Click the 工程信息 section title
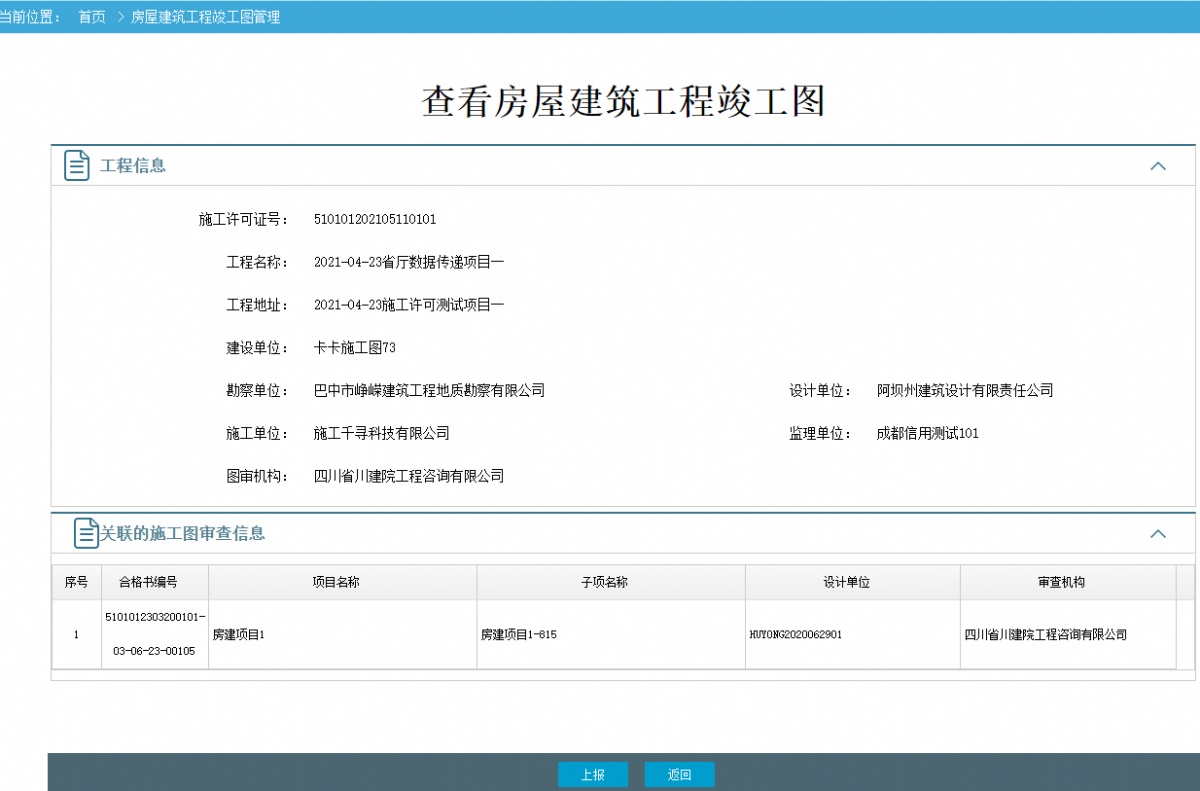This screenshot has width=1200, height=791. click(133, 166)
